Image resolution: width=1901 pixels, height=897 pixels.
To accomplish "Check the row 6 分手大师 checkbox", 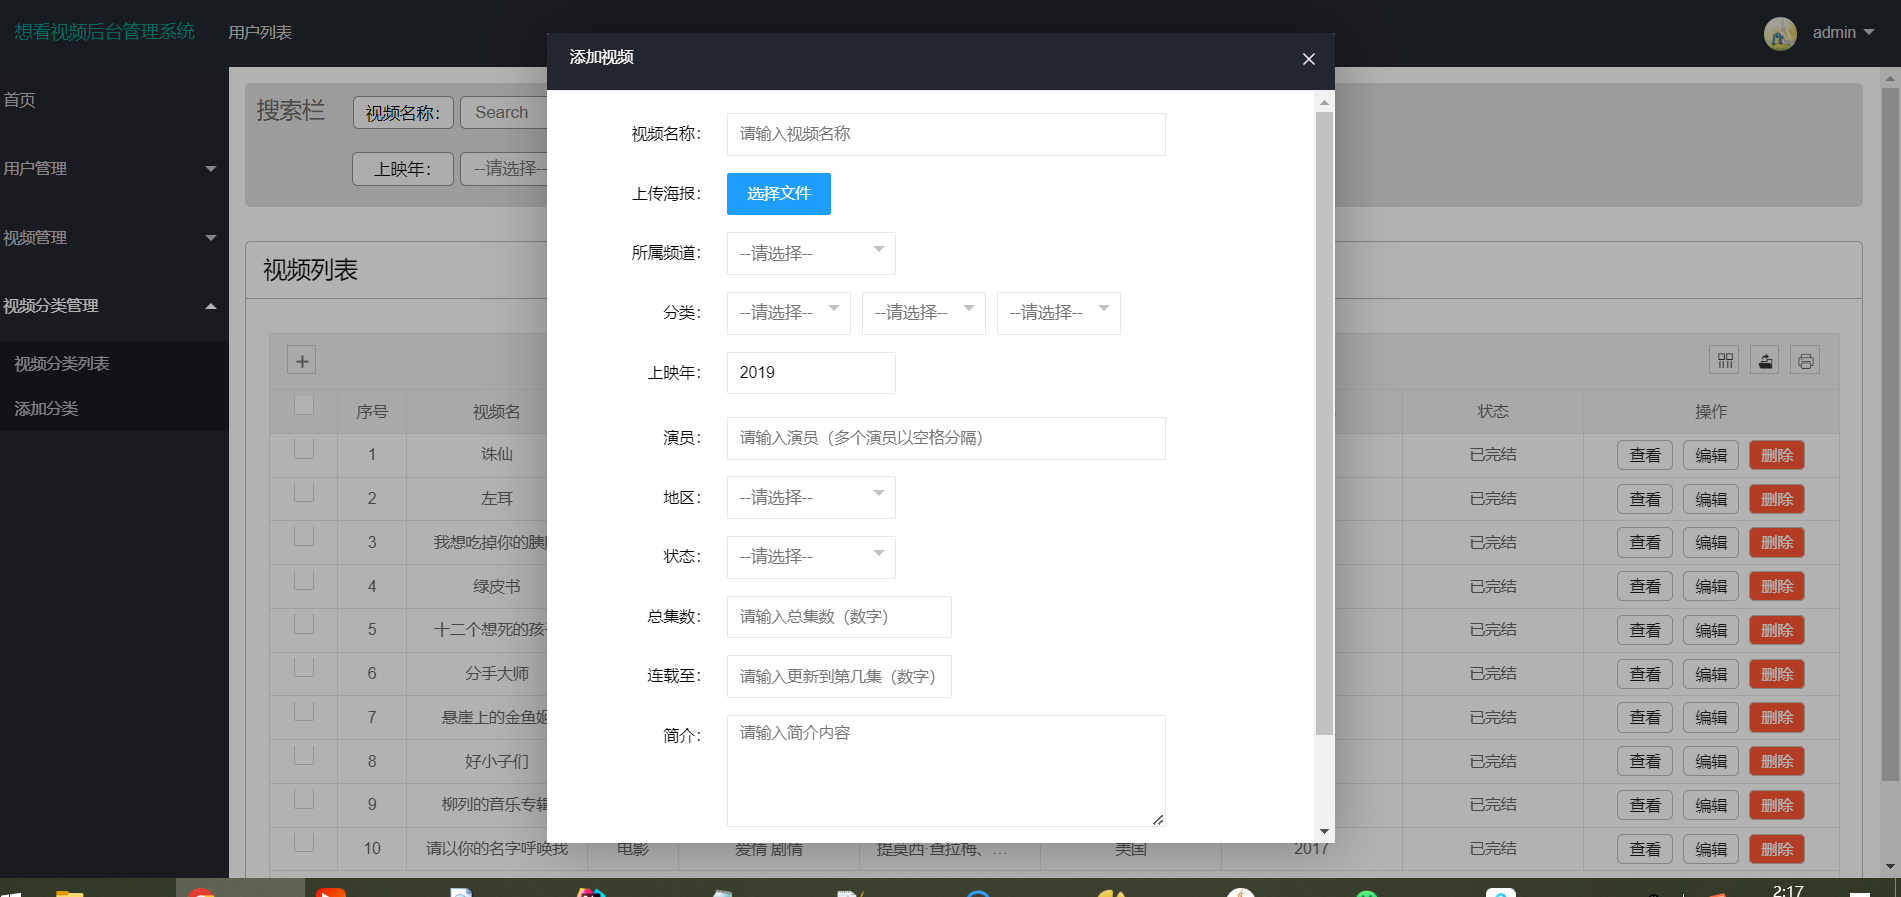I will [304, 668].
